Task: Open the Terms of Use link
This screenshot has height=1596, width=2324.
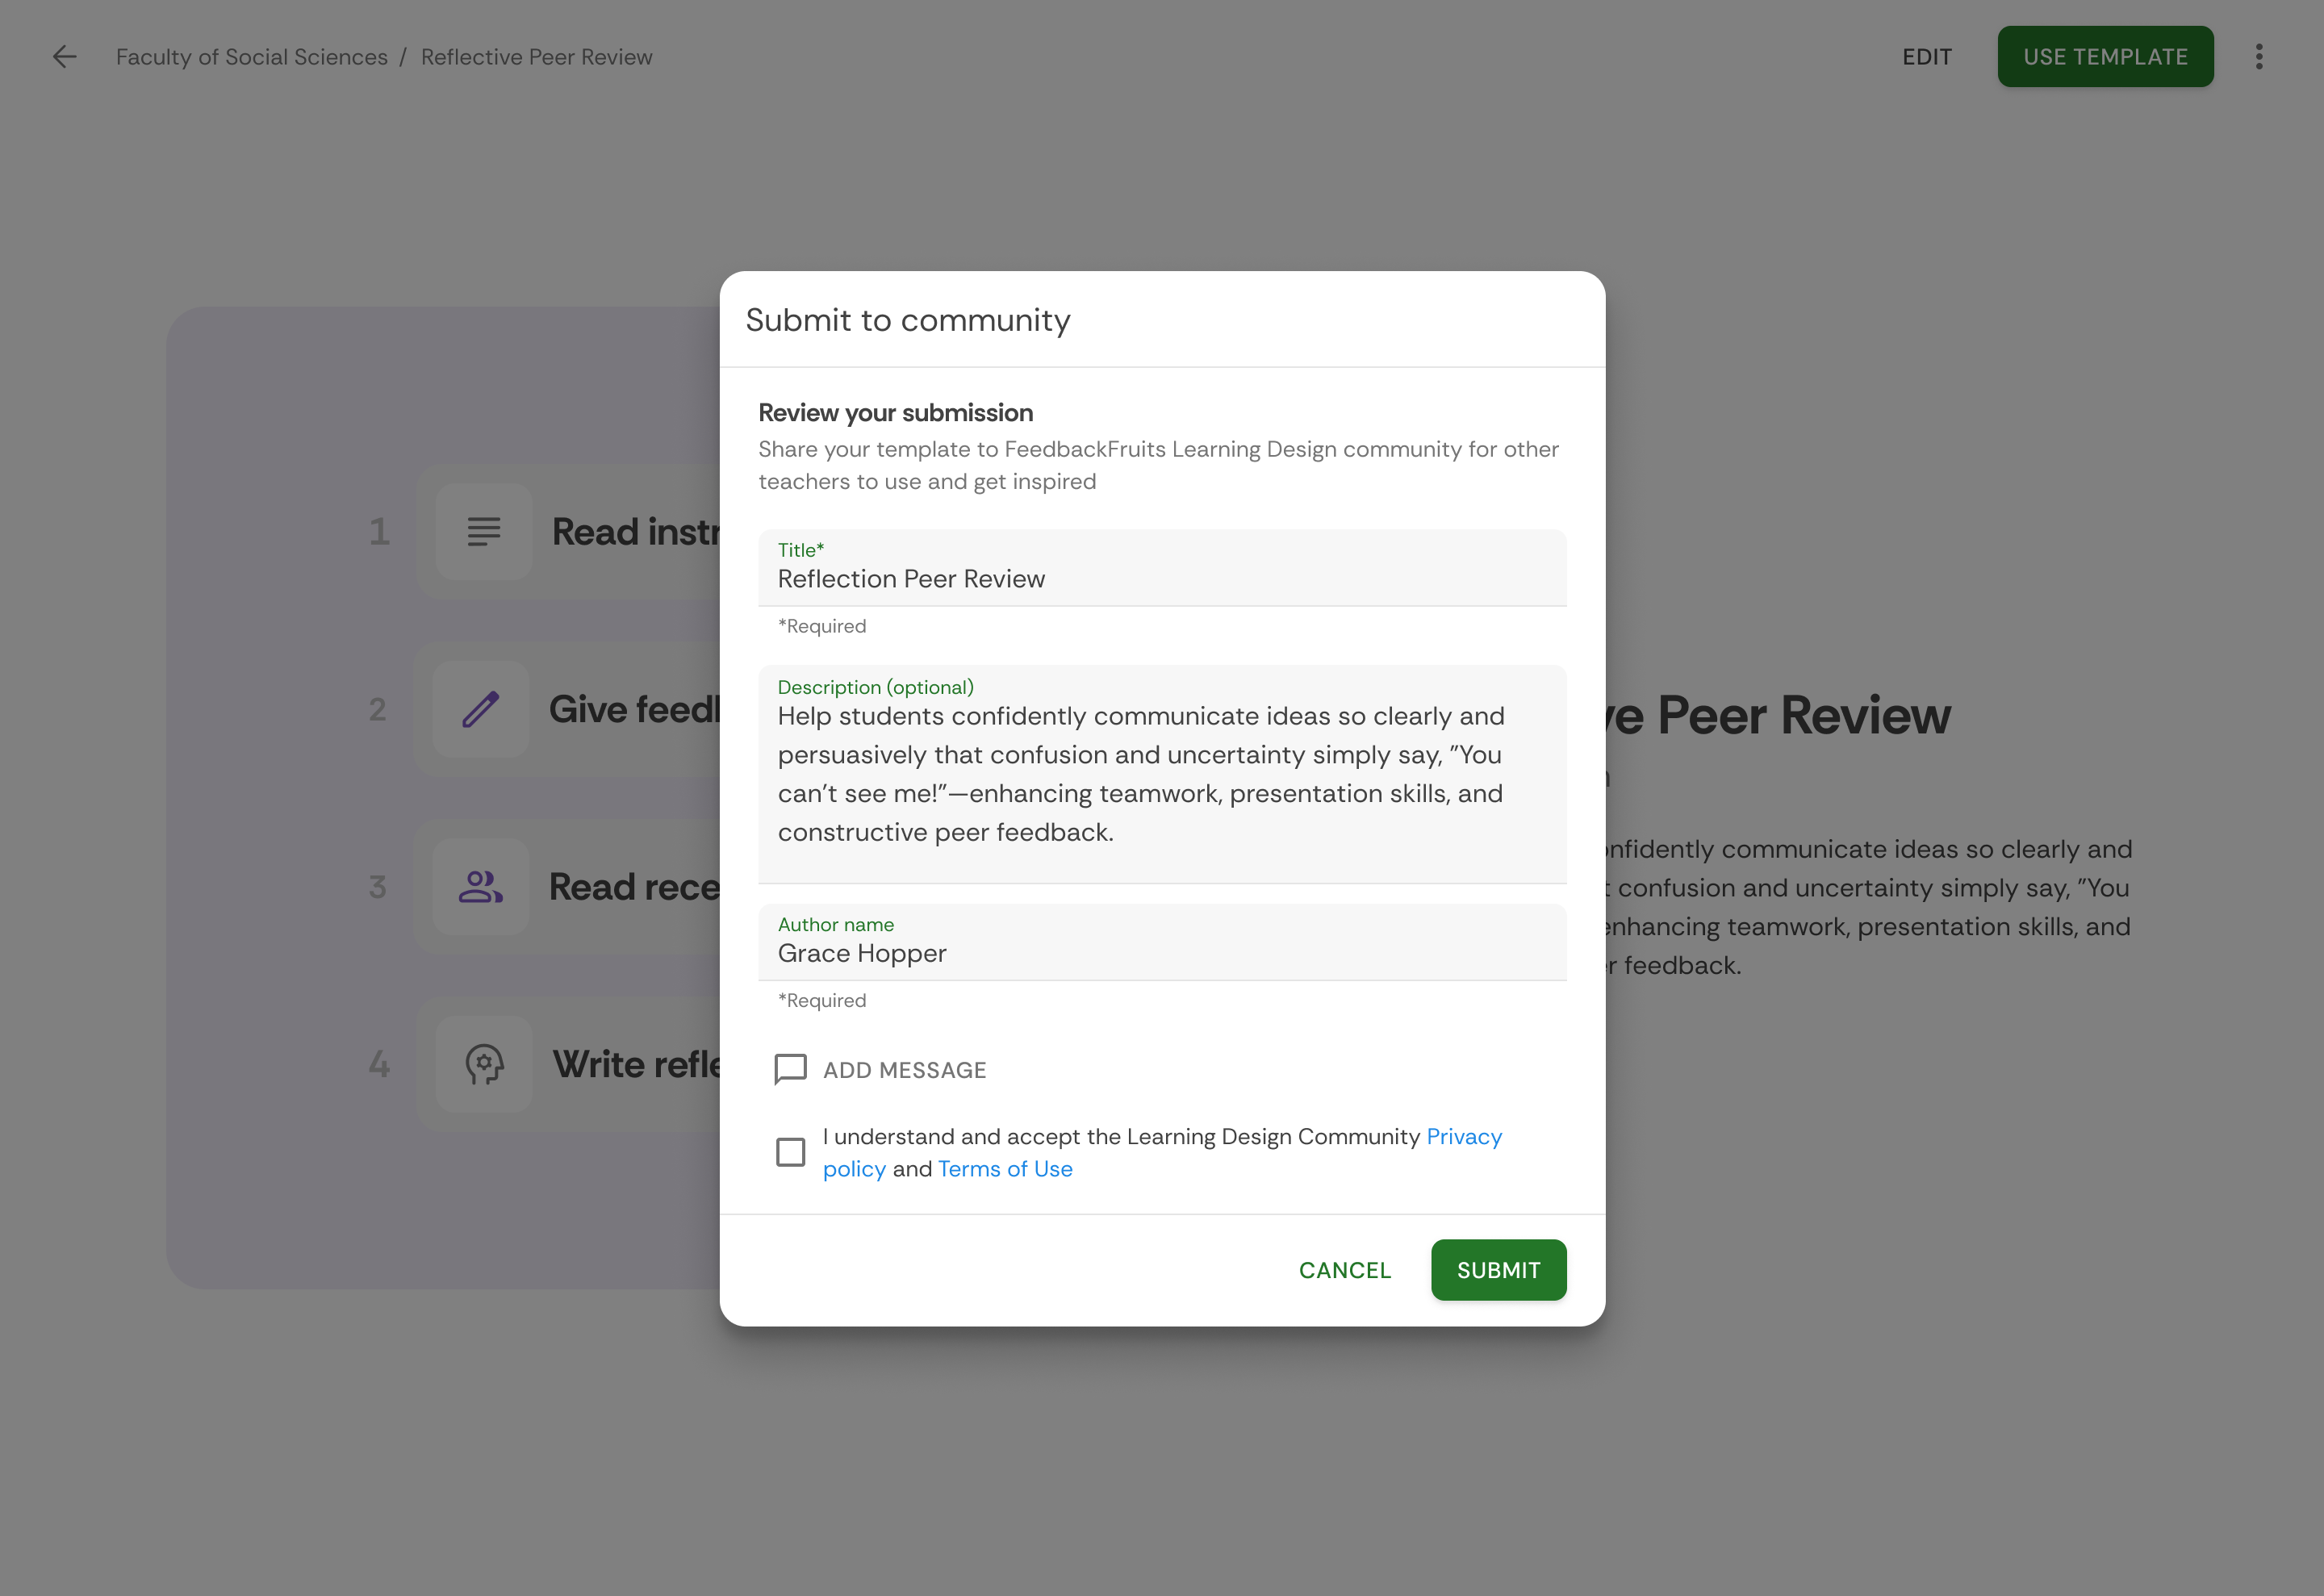Action: [x=1004, y=1169]
